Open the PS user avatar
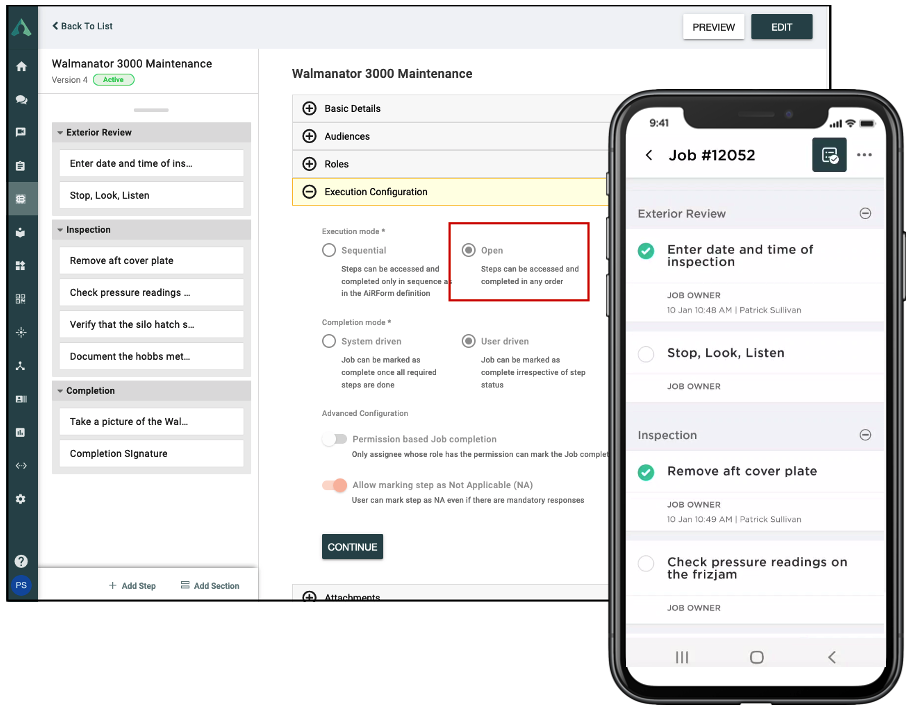Screen dimensions: 912x707 point(21,585)
